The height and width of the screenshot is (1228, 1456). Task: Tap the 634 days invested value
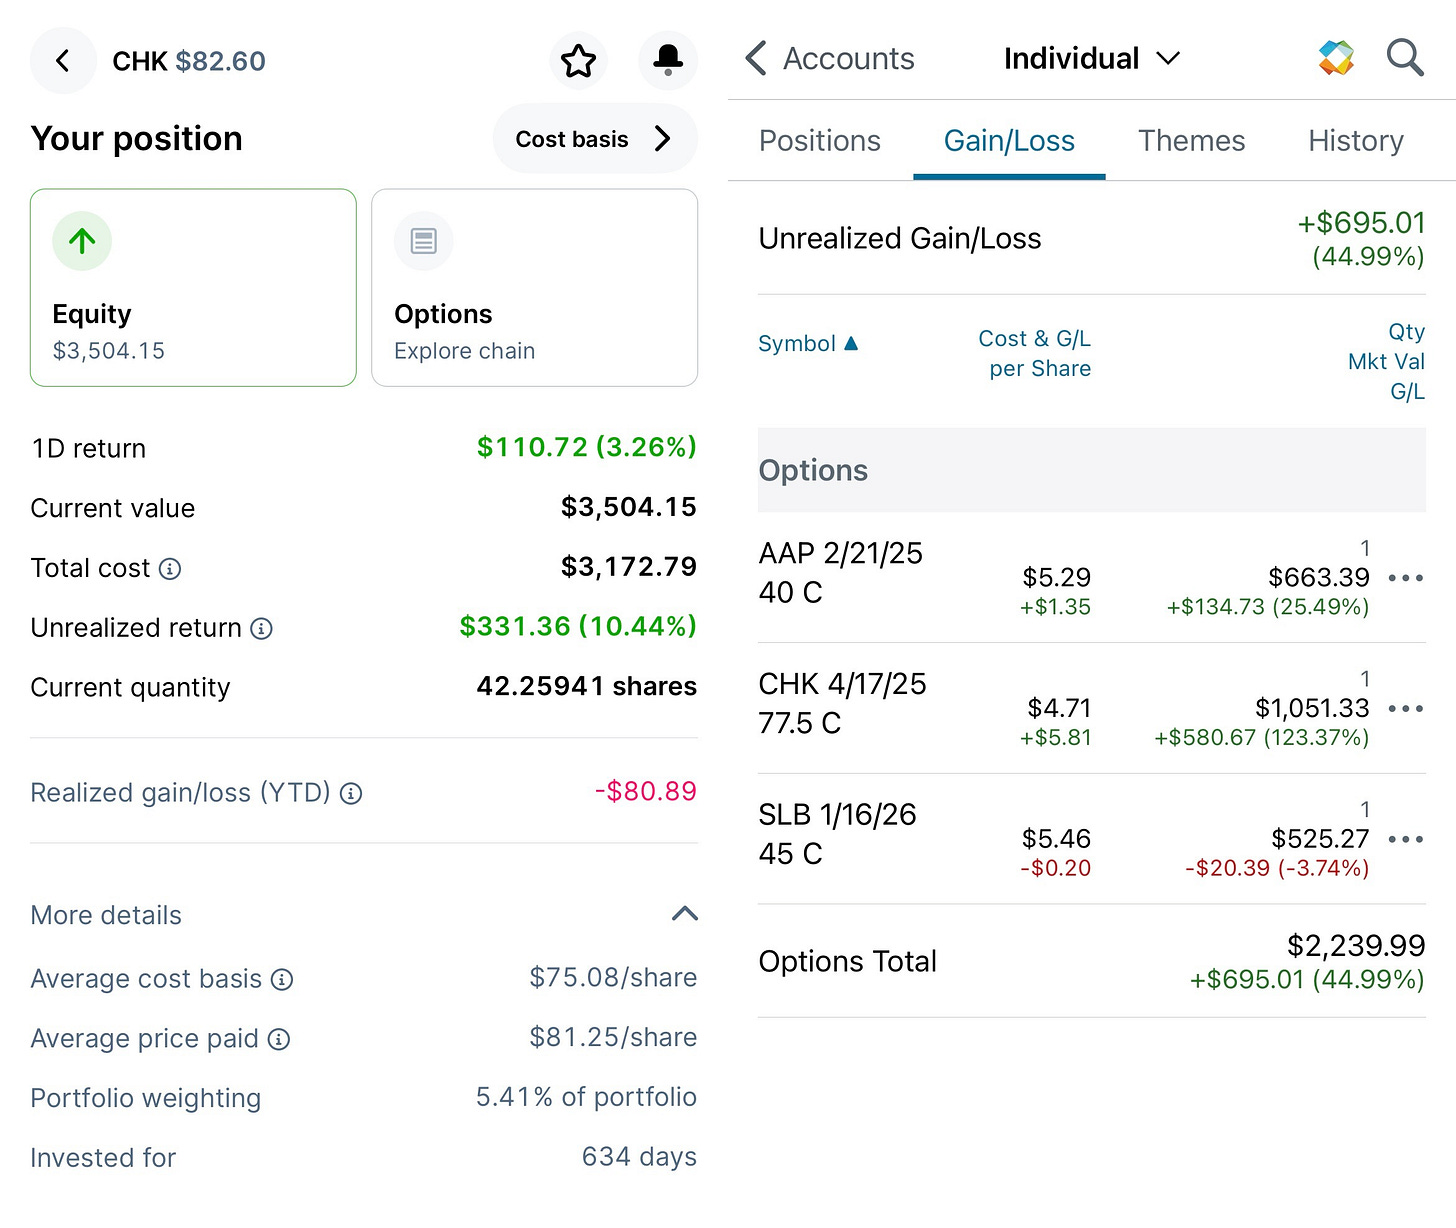(x=639, y=1157)
